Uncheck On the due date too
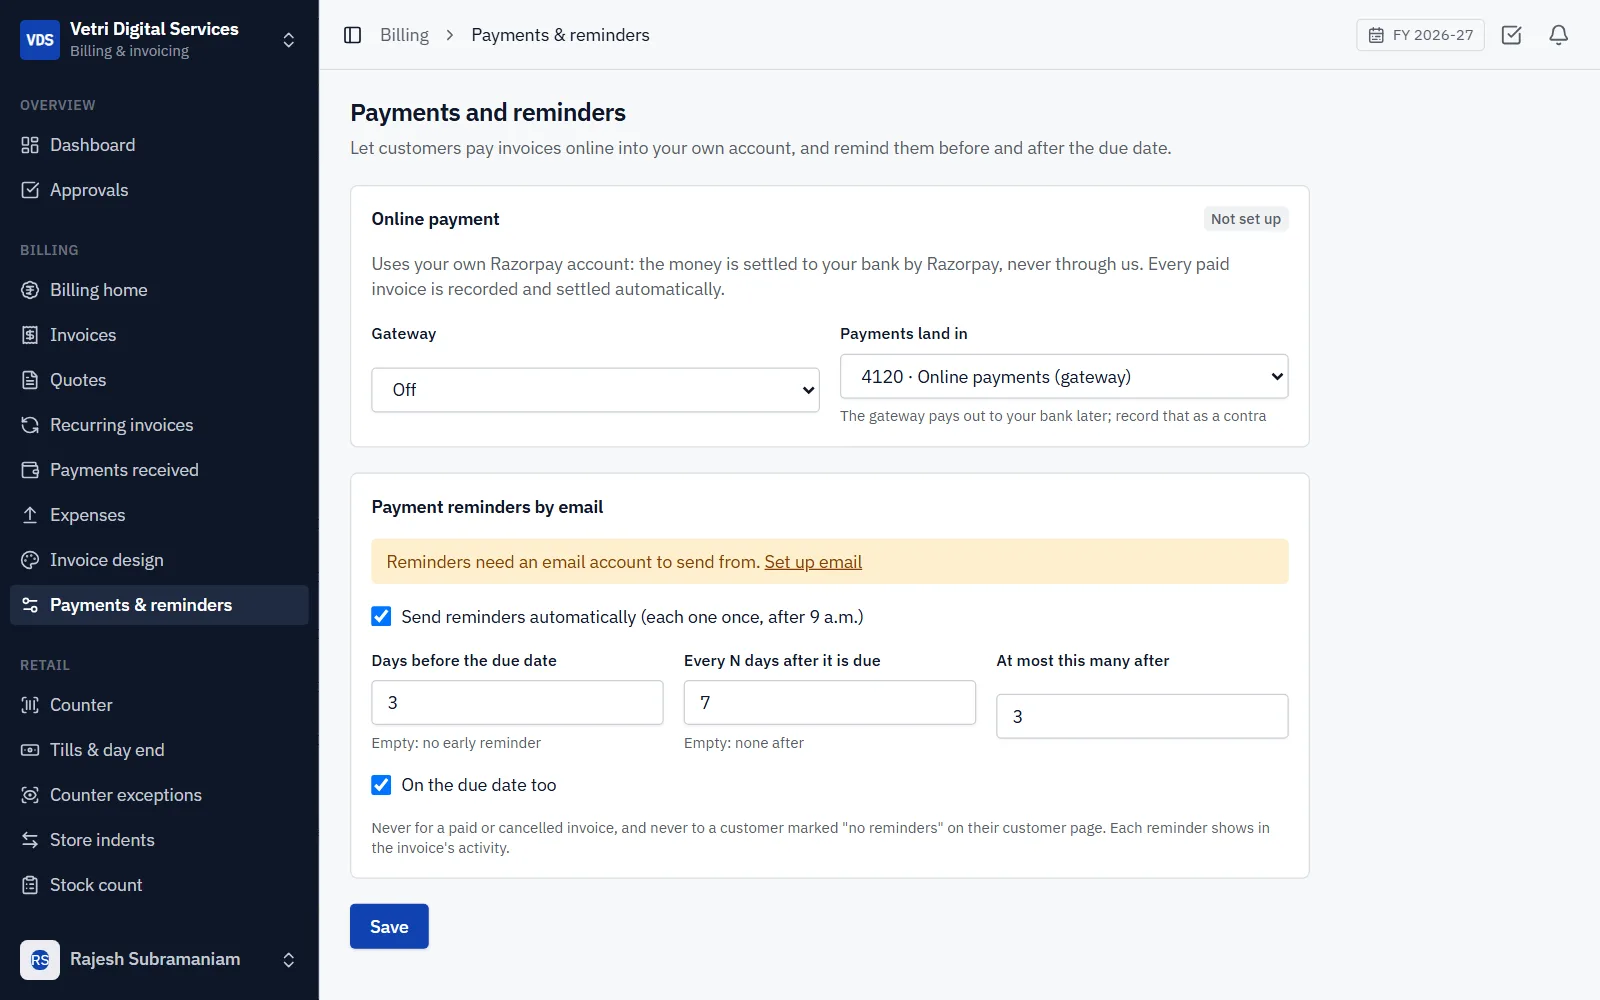The width and height of the screenshot is (1600, 1000). (381, 785)
